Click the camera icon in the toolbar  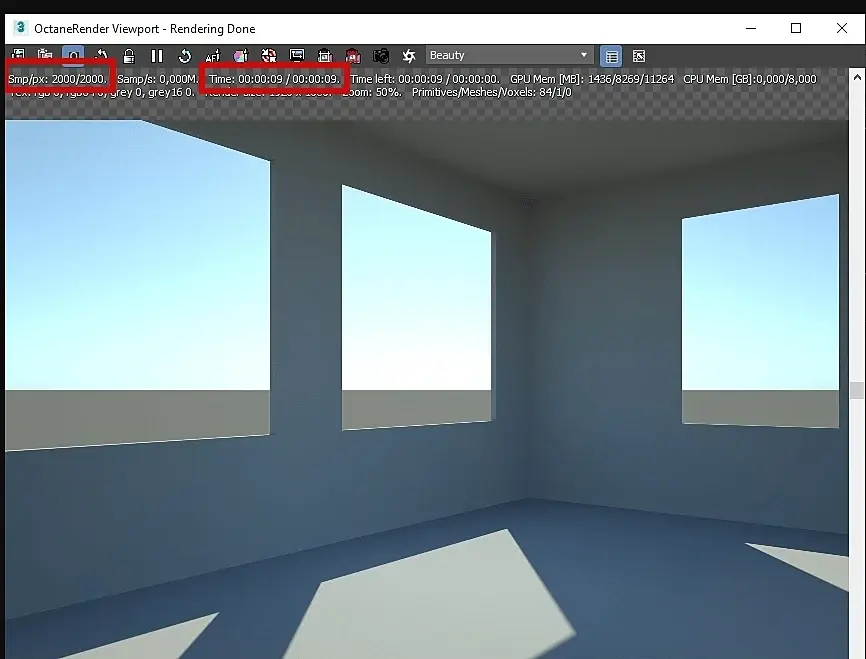point(381,56)
